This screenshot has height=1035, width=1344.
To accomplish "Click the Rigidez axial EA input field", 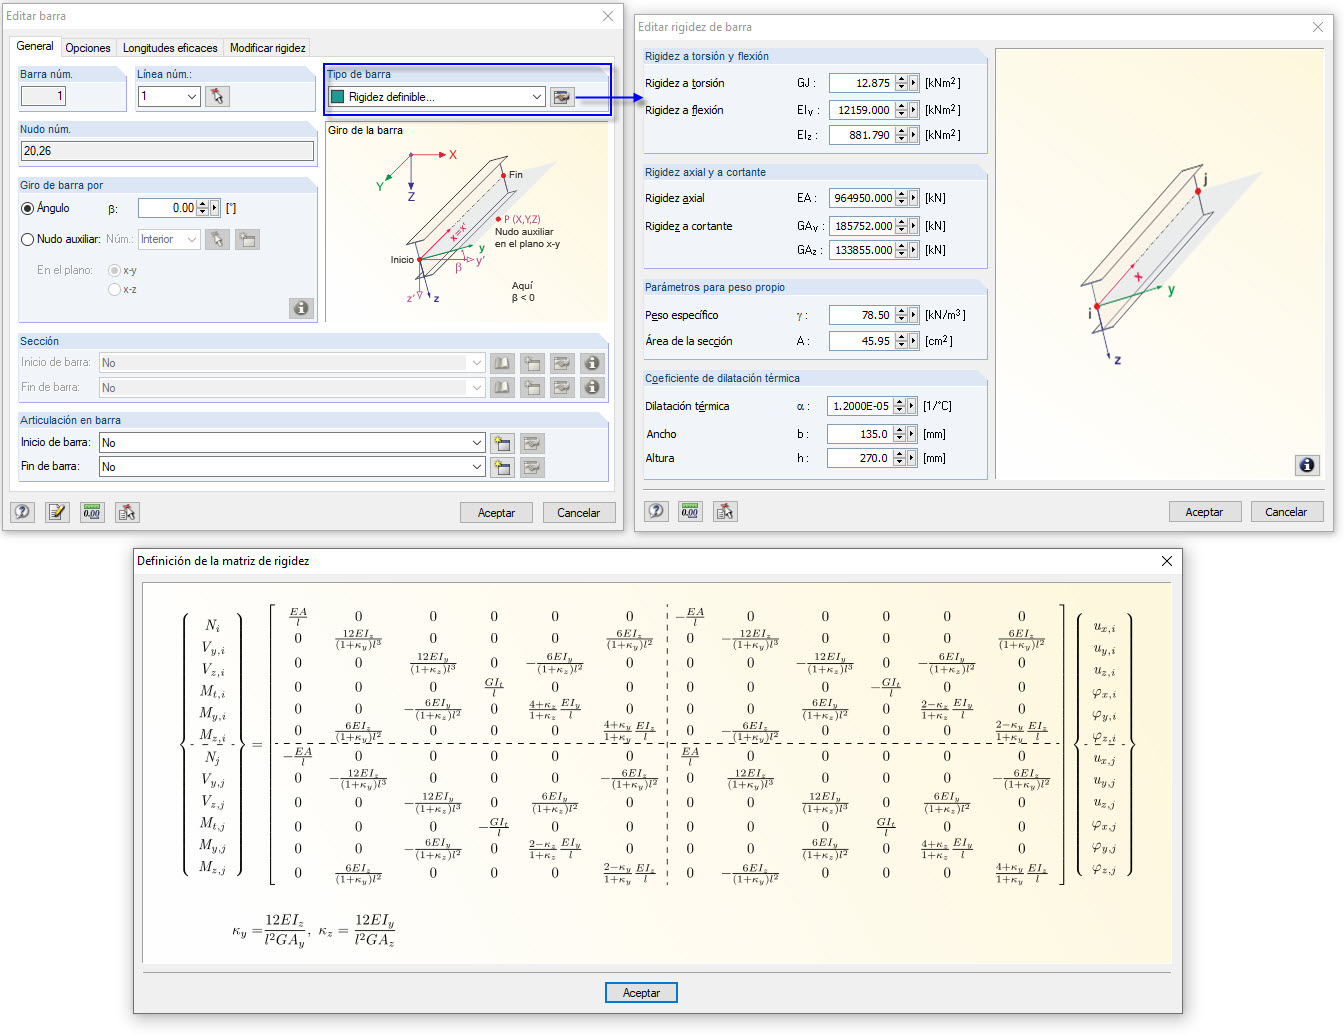I will pyautogui.click(x=862, y=198).
